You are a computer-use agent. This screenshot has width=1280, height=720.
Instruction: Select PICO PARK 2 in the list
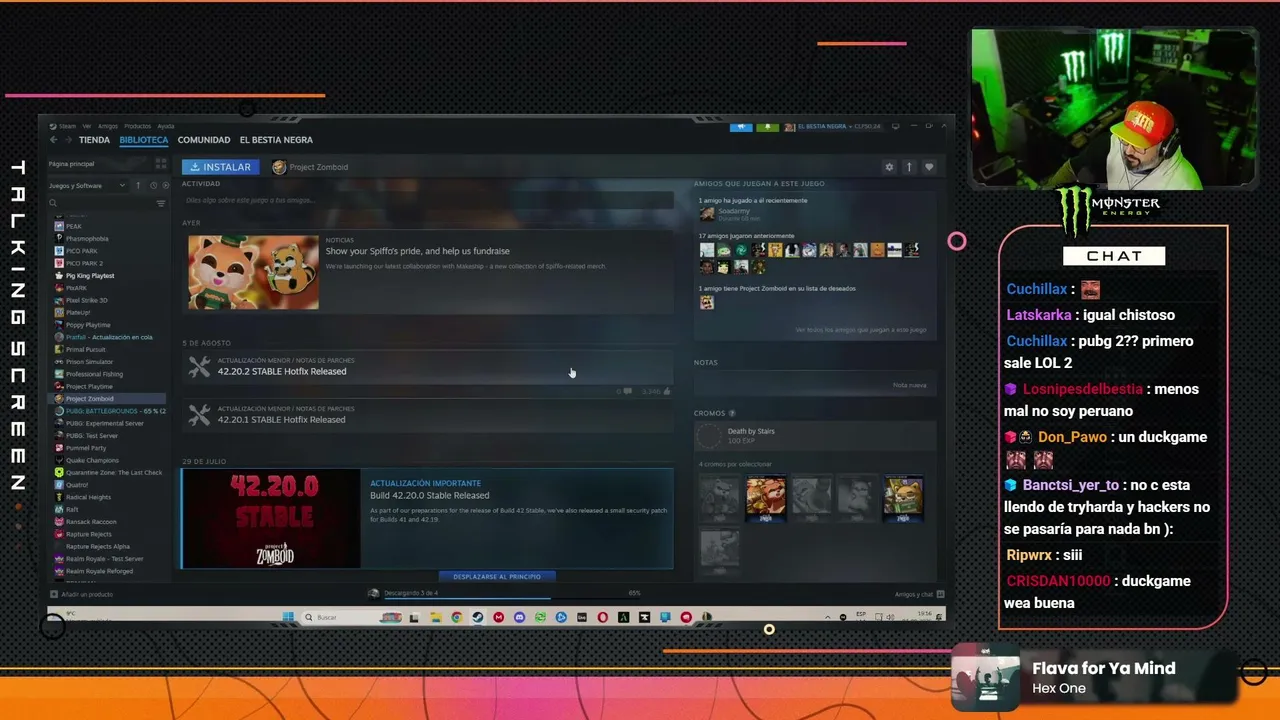pos(84,263)
